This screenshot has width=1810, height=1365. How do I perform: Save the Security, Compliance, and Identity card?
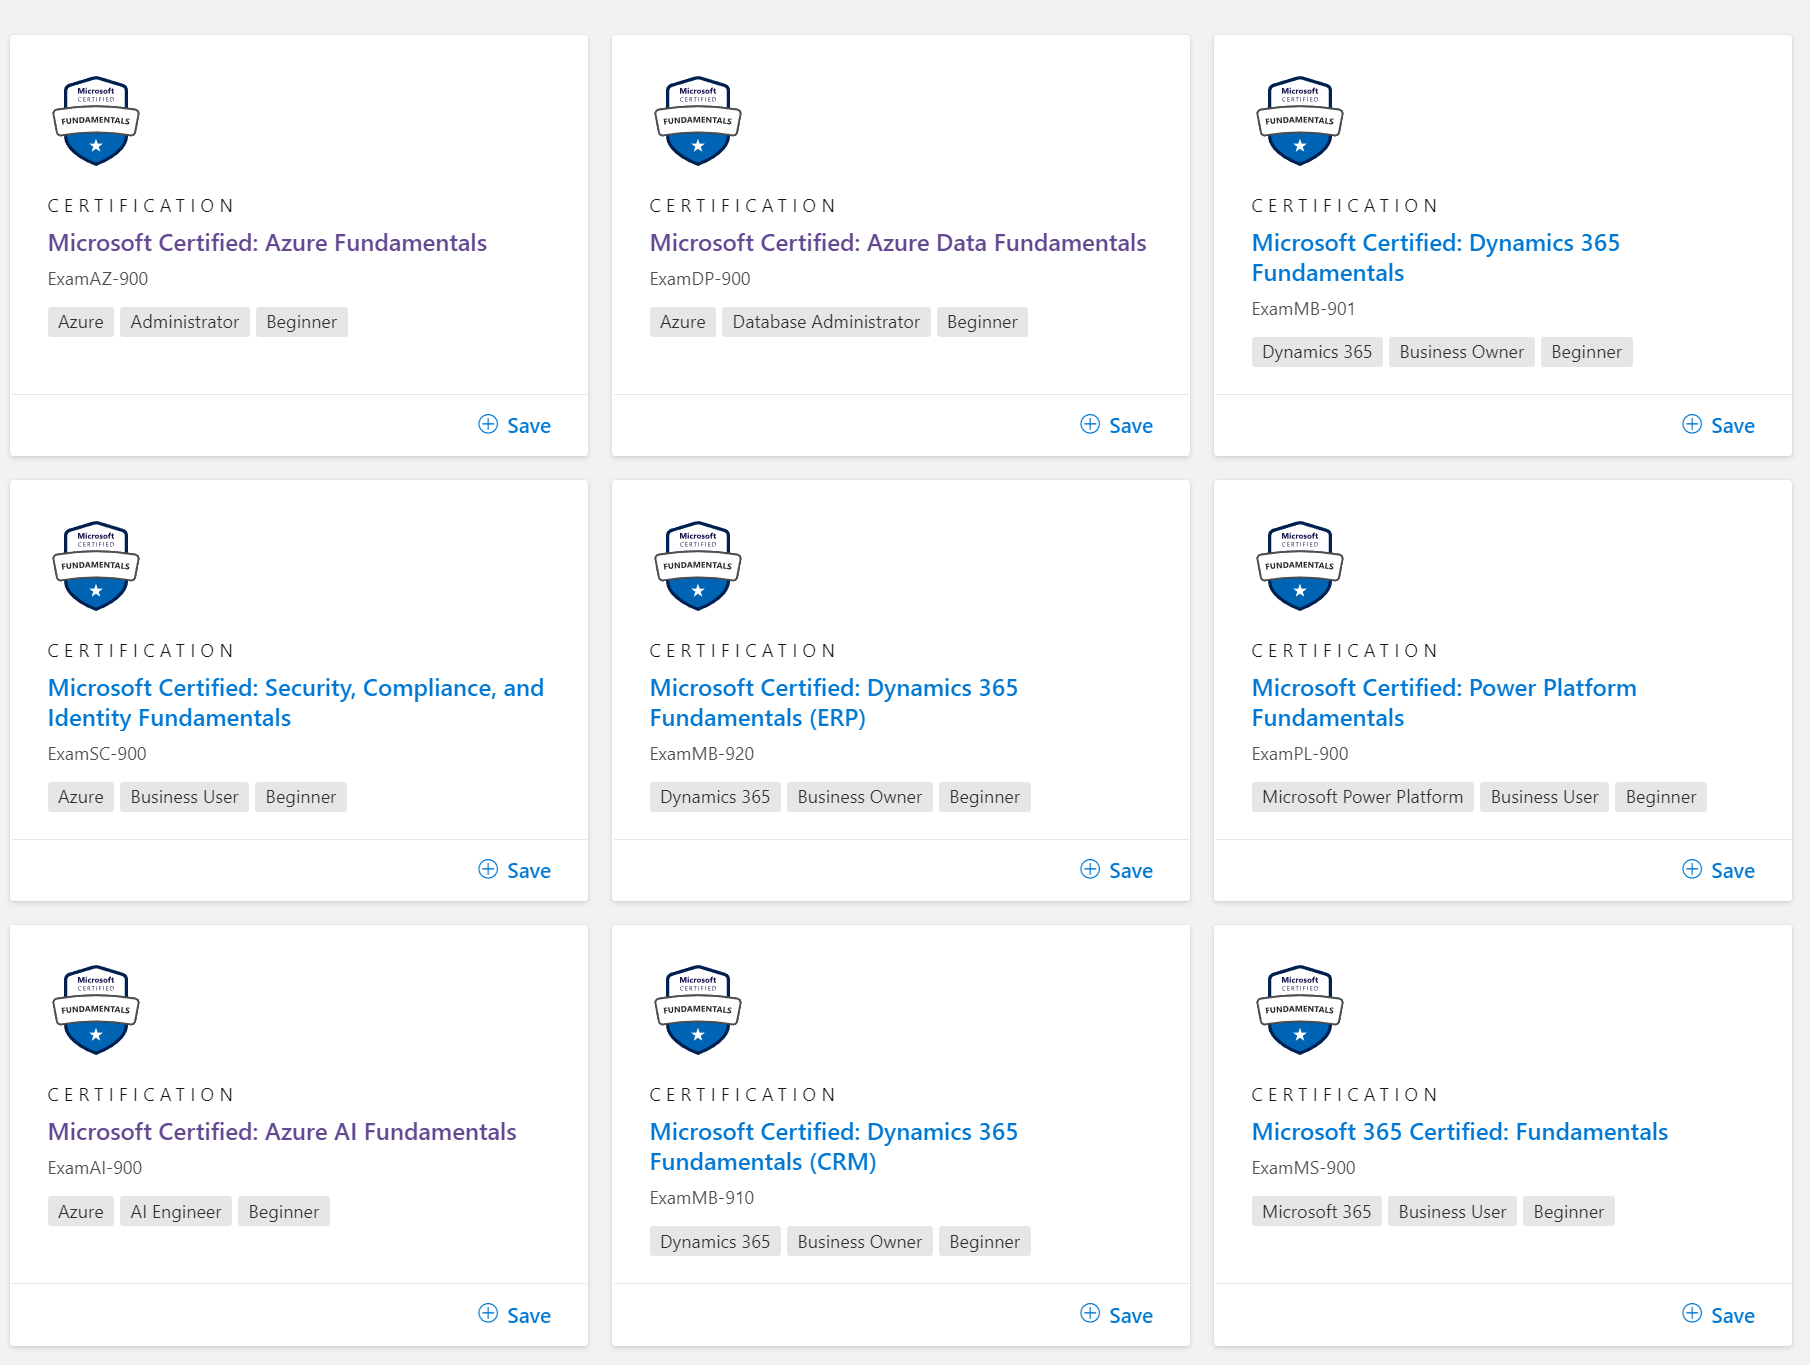point(515,870)
